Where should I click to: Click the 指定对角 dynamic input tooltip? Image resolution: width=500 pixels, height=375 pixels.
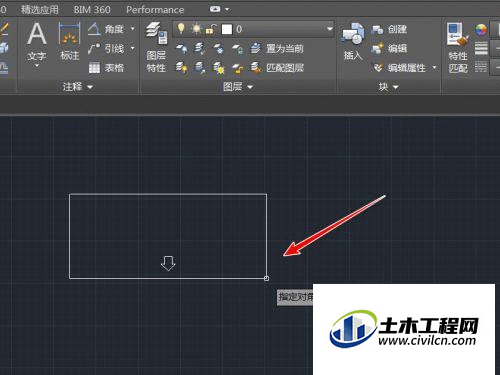click(295, 297)
